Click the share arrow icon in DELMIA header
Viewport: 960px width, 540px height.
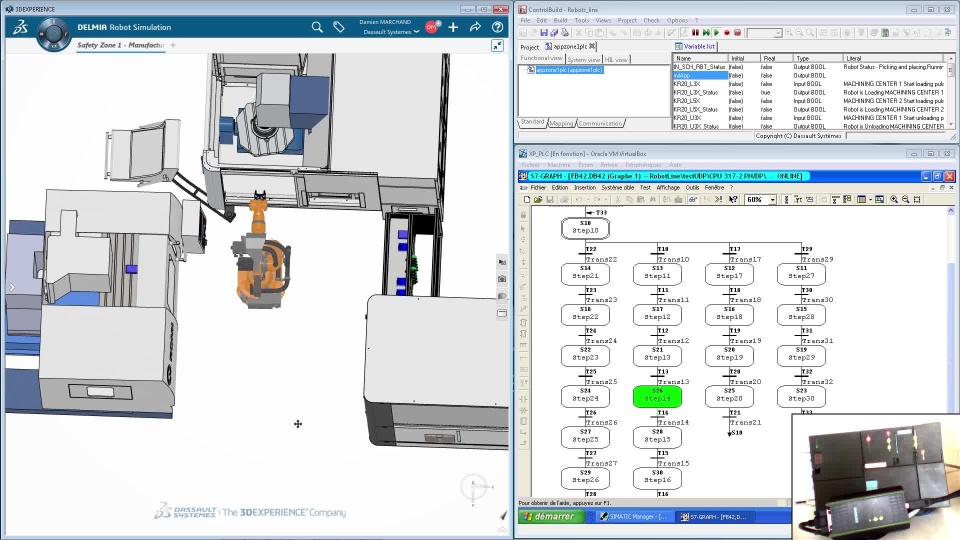pyautogui.click(x=475, y=27)
